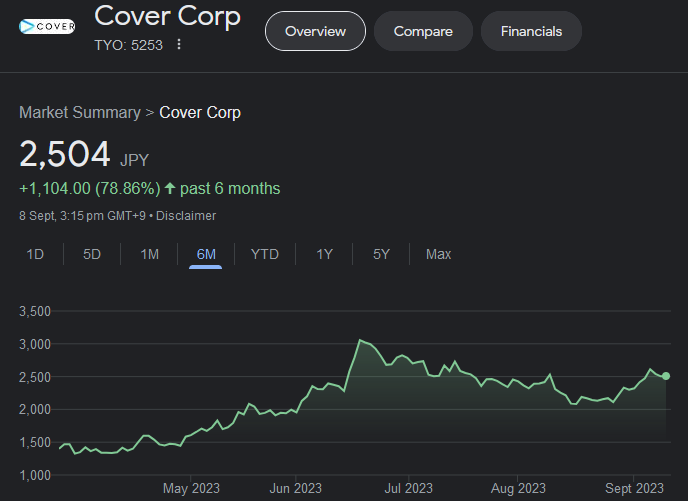Viewport: 688px width, 501px height.
Task: Click the Cover Corp breadcrumb text
Action: click(x=200, y=112)
